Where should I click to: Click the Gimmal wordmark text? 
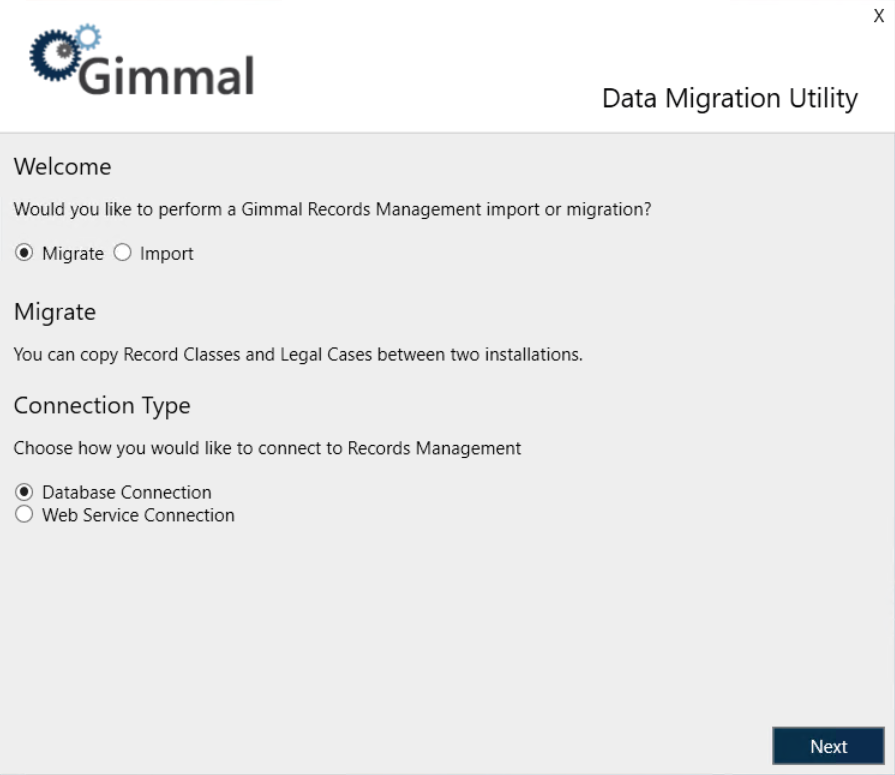166,74
